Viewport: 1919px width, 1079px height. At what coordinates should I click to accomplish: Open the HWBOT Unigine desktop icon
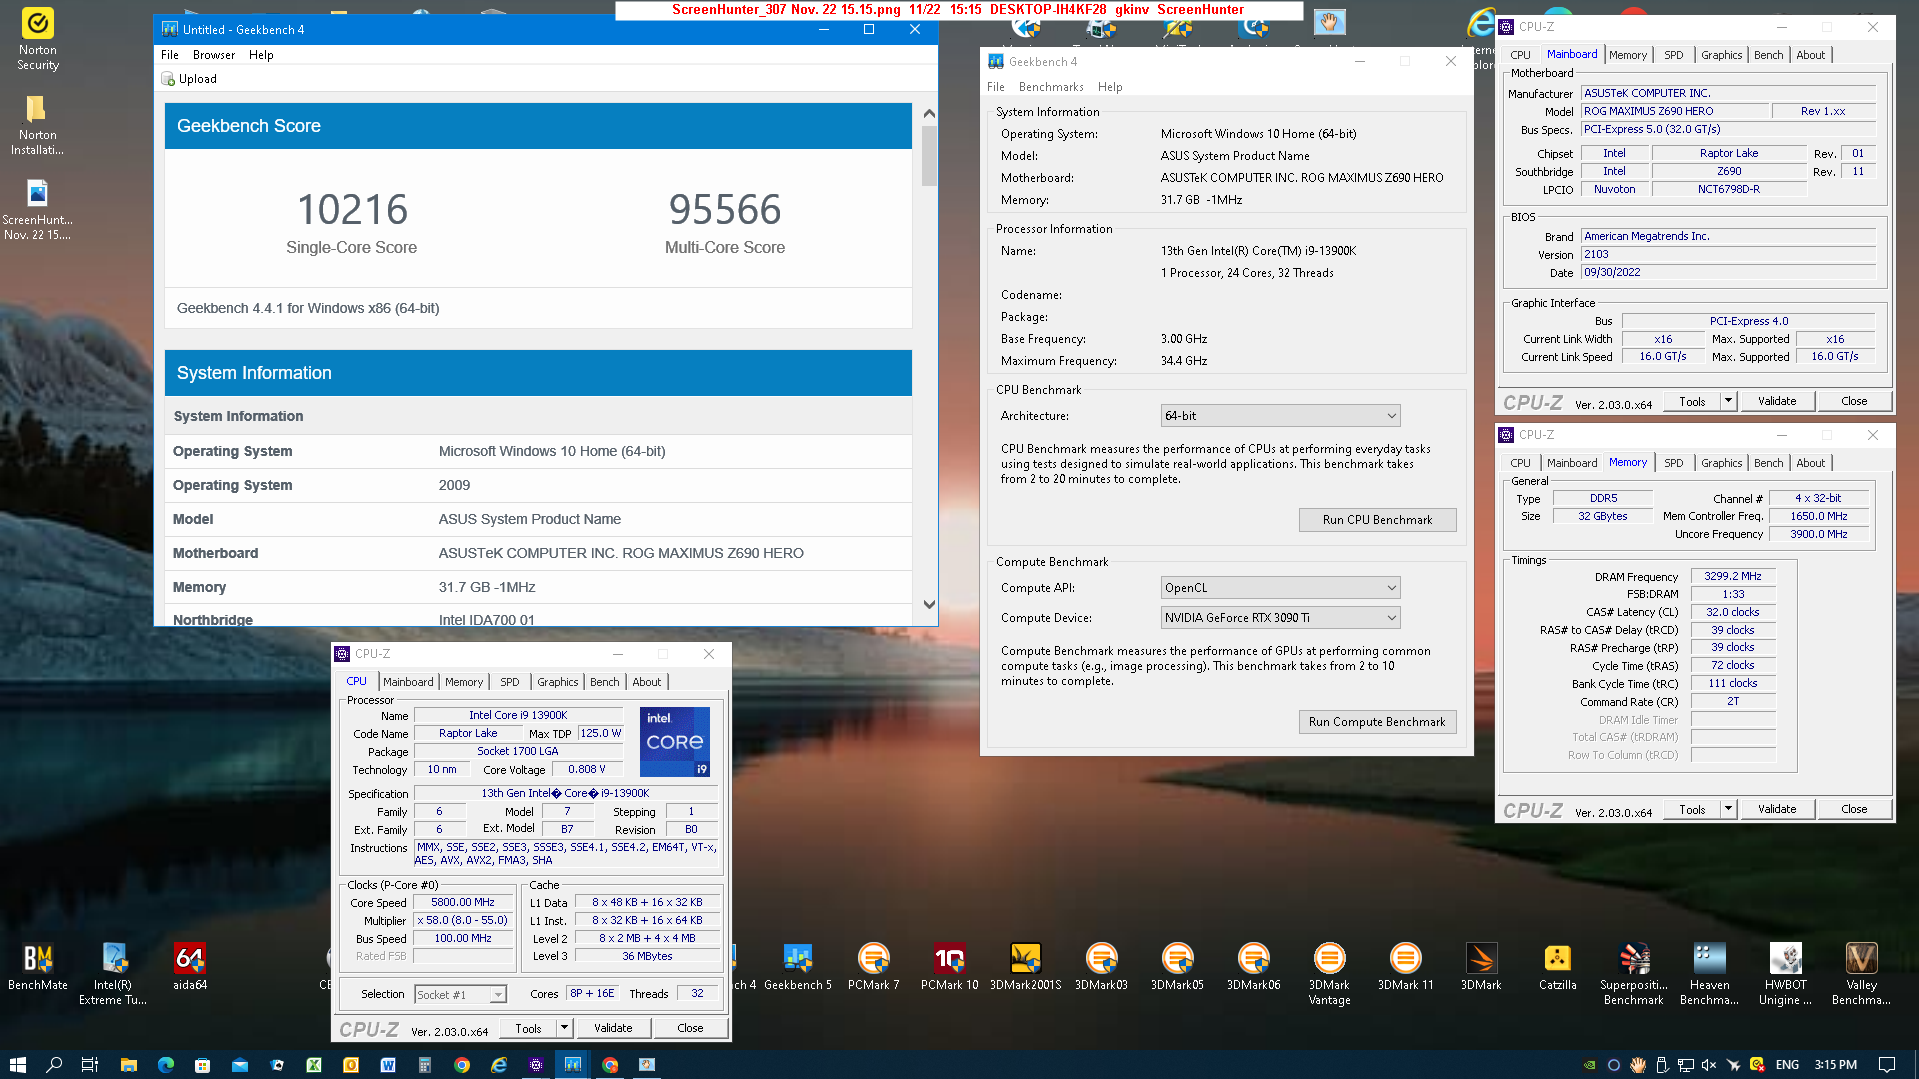pos(1785,973)
